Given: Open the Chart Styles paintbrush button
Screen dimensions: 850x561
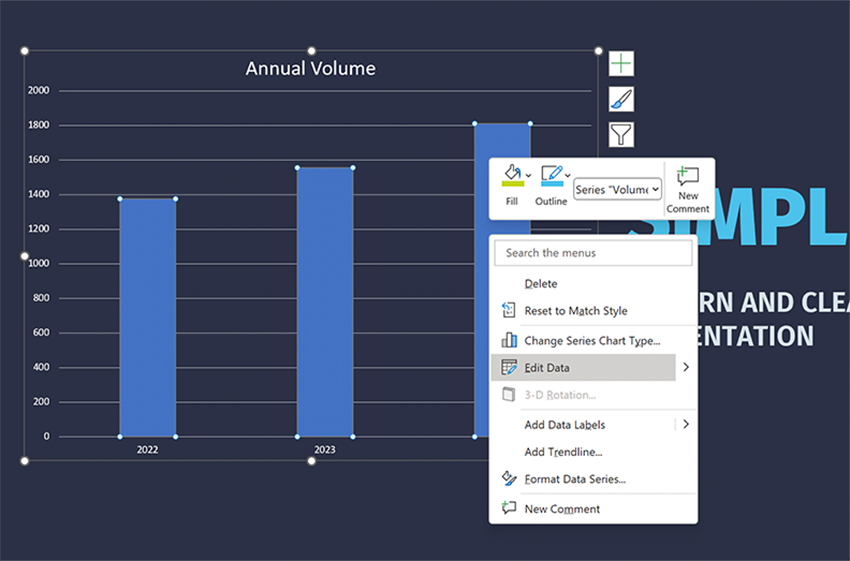Looking at the screenshot, I should [621, 99].
